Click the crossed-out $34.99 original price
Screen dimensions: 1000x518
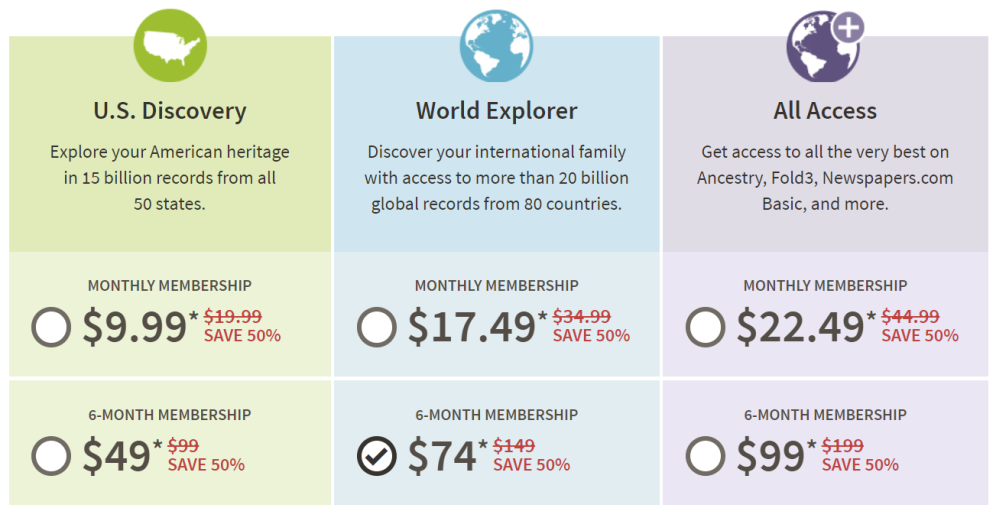click(582, 316)
